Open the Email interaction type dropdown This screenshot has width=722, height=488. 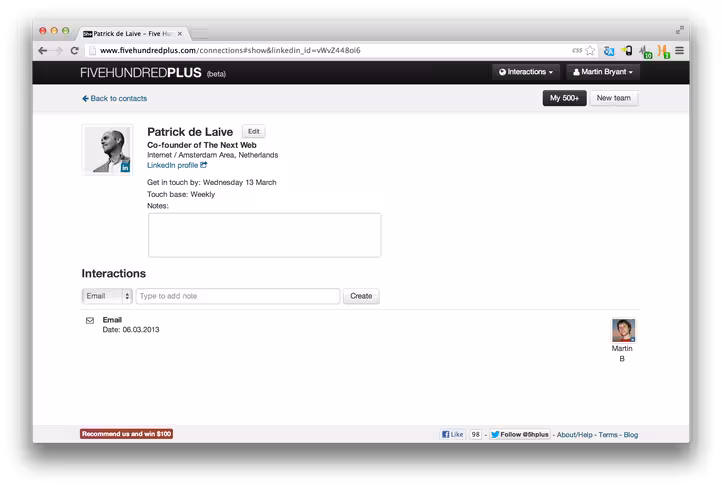(107, 296)
